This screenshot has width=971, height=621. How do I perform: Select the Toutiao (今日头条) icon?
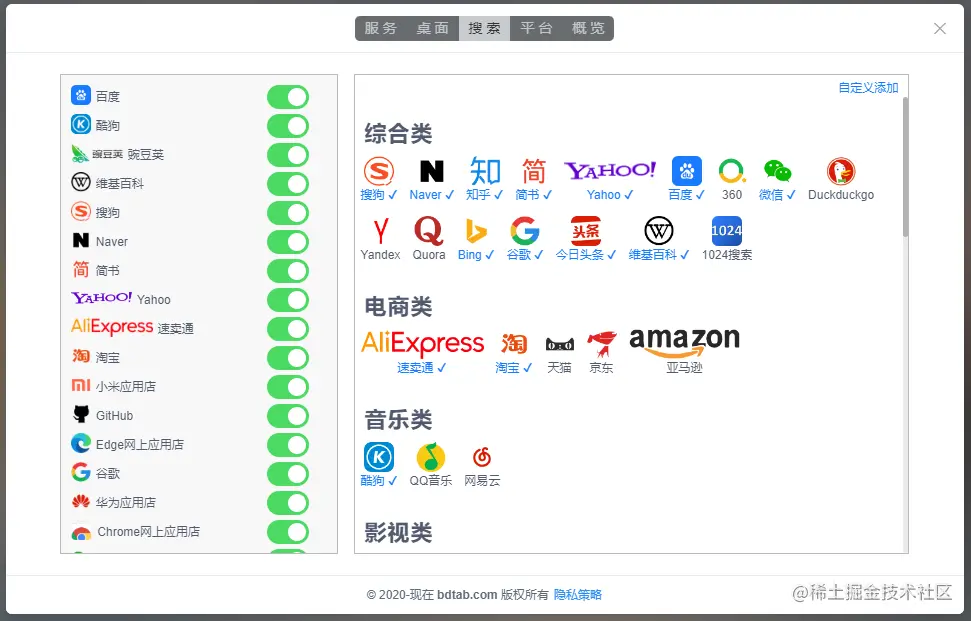(586, 231)
